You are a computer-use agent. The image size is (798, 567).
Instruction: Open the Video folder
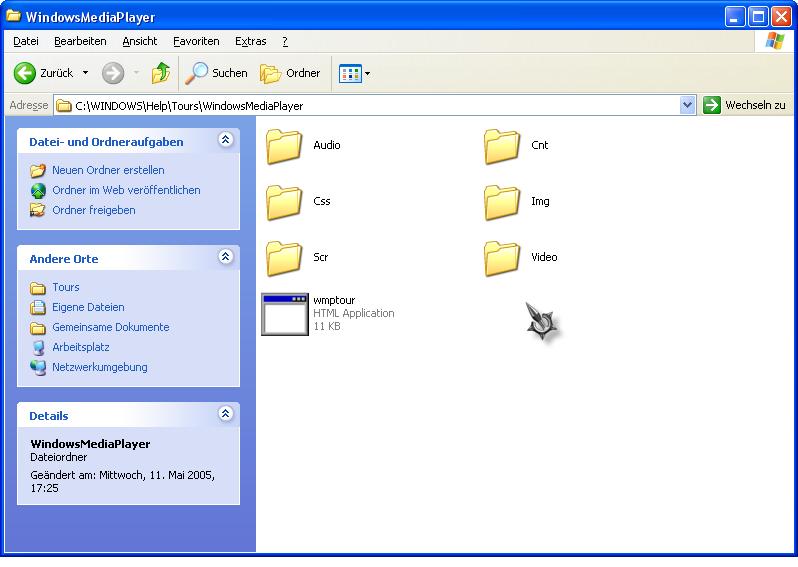(x=502, y=258)
